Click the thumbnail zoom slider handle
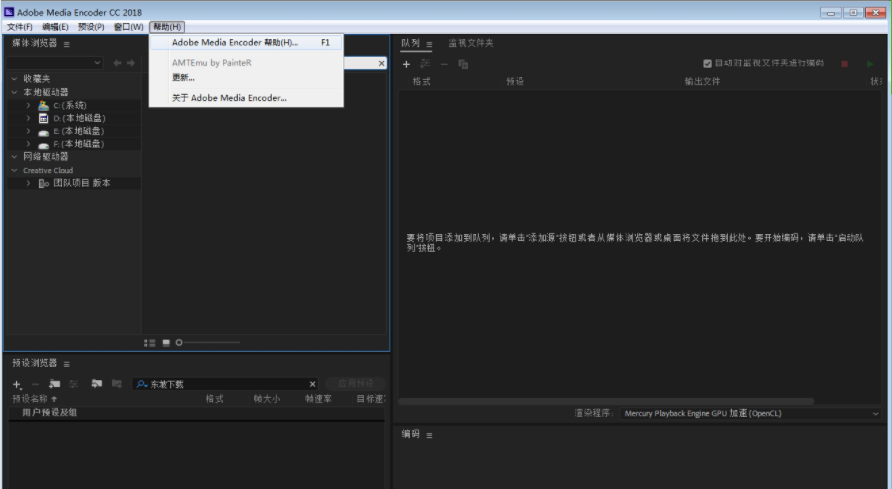 click(179, 342)
